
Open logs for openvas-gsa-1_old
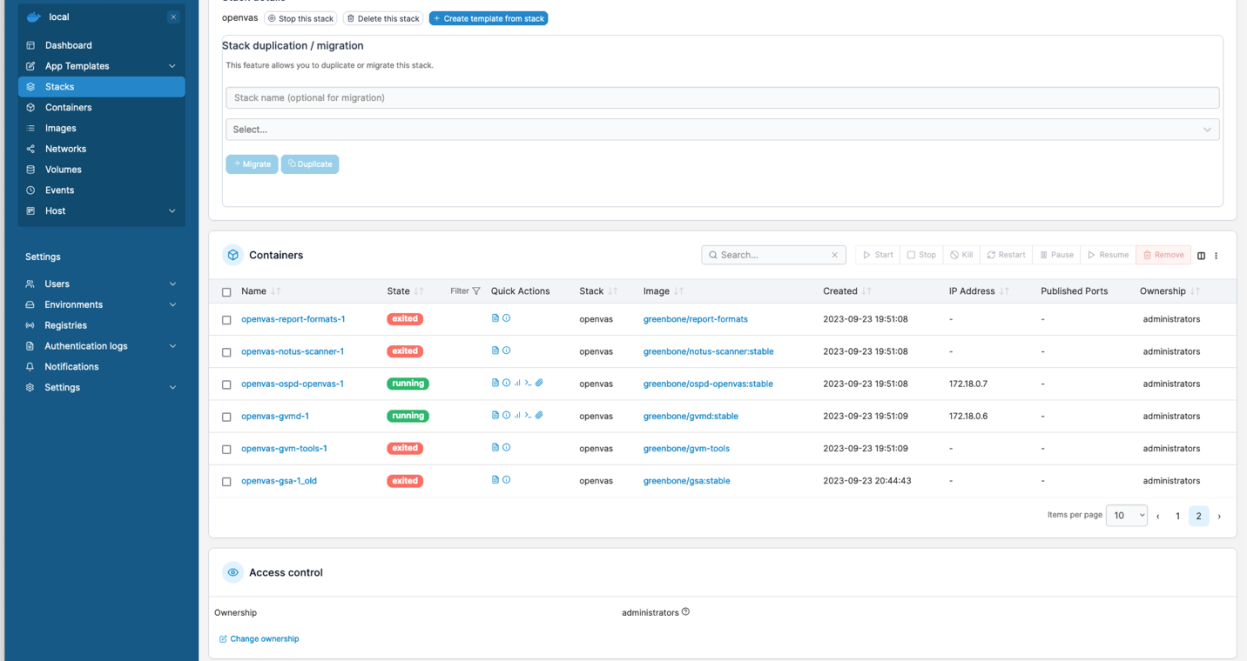[495, 480]
